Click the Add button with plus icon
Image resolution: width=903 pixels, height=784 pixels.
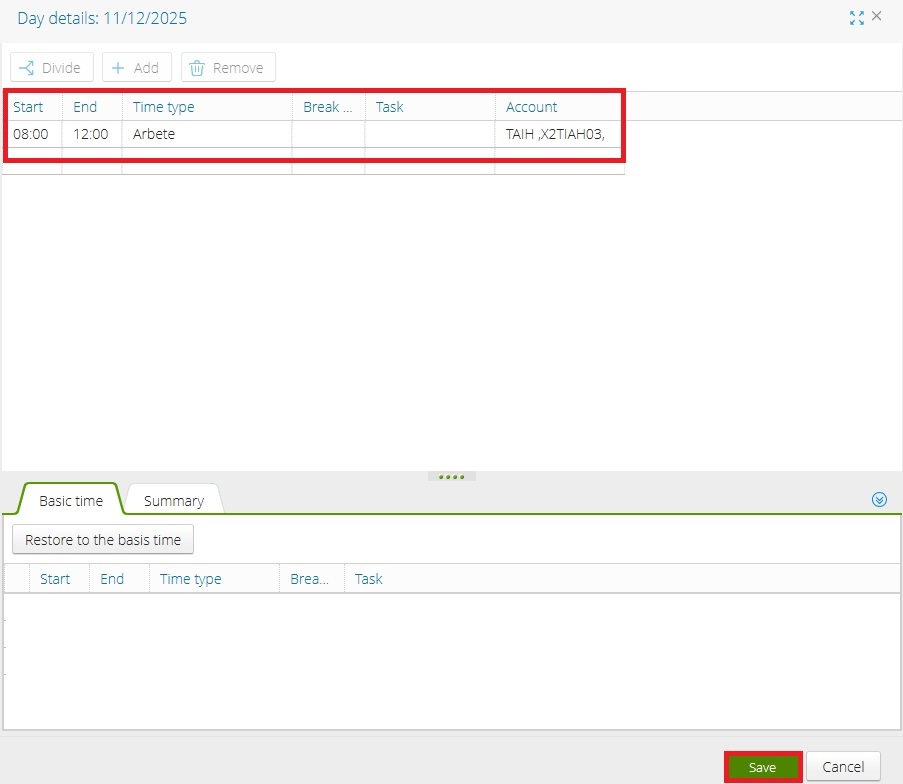[136, 68]
